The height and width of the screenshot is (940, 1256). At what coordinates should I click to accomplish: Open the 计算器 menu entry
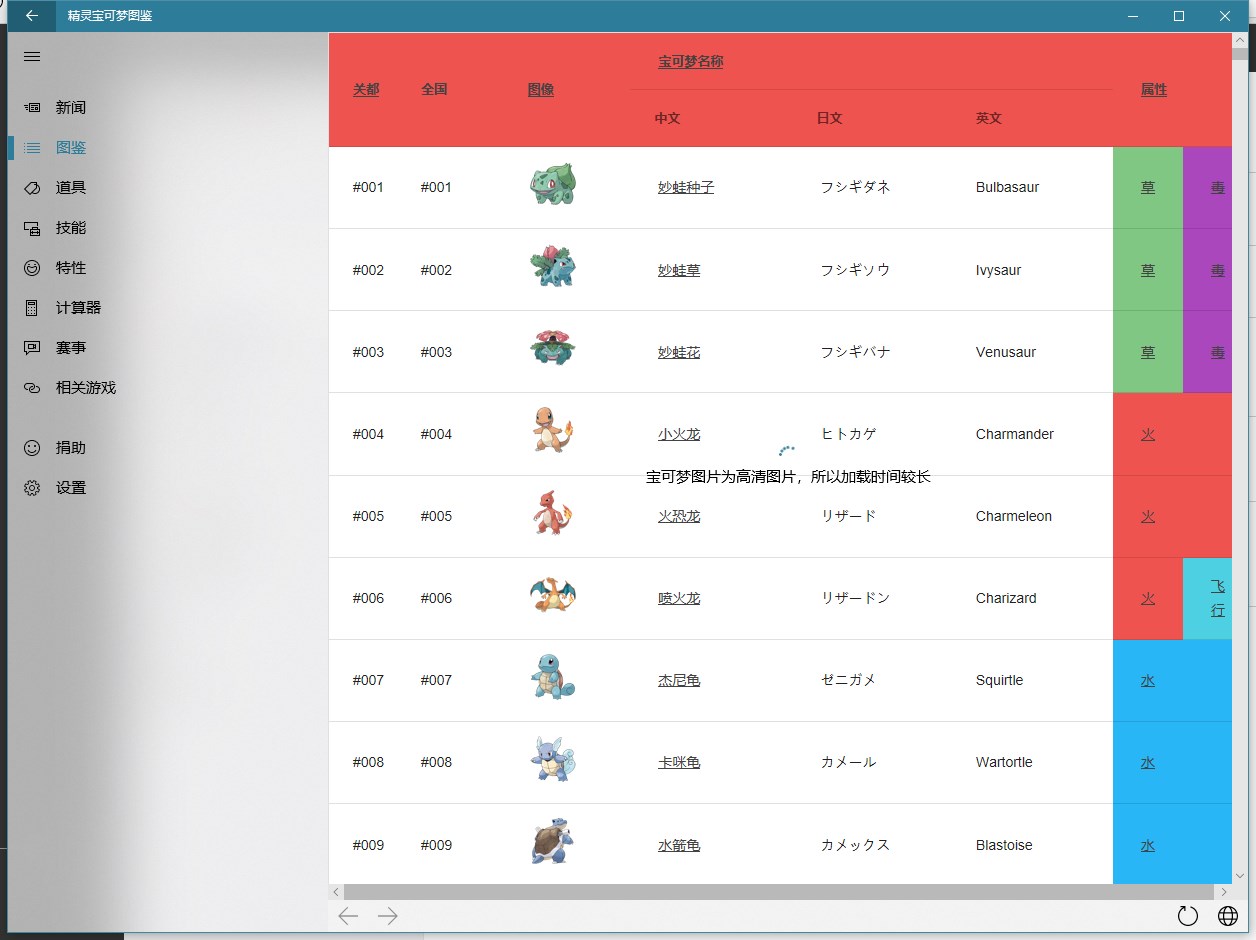(168, 308)
